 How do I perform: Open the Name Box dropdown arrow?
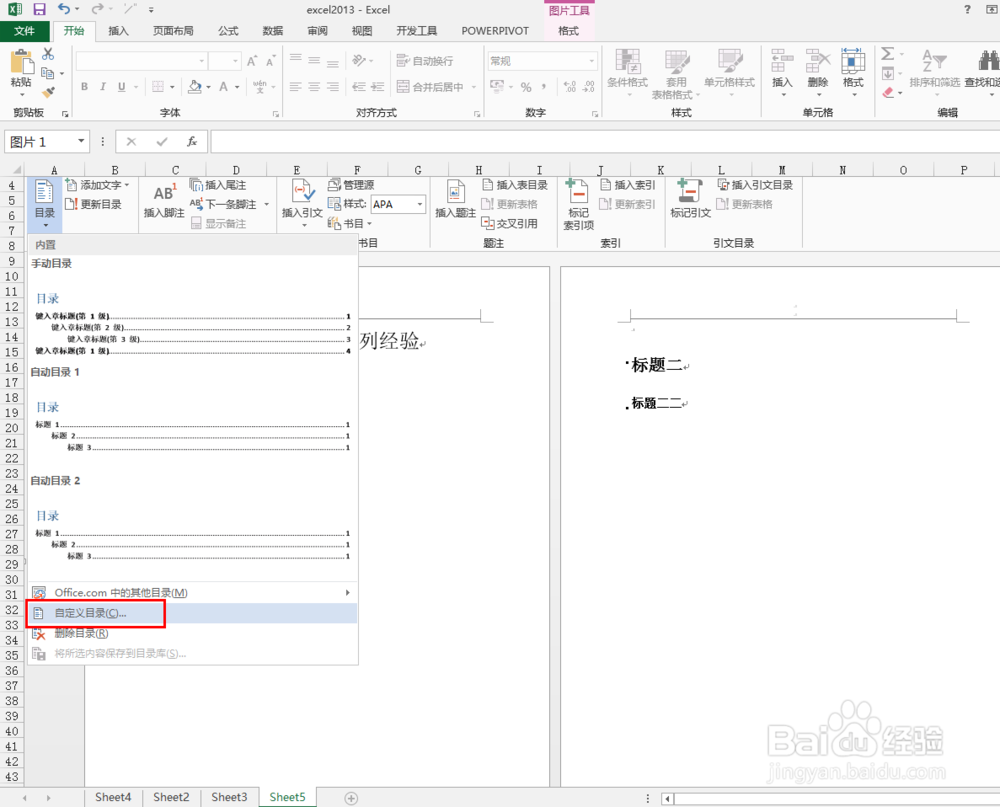81,141
